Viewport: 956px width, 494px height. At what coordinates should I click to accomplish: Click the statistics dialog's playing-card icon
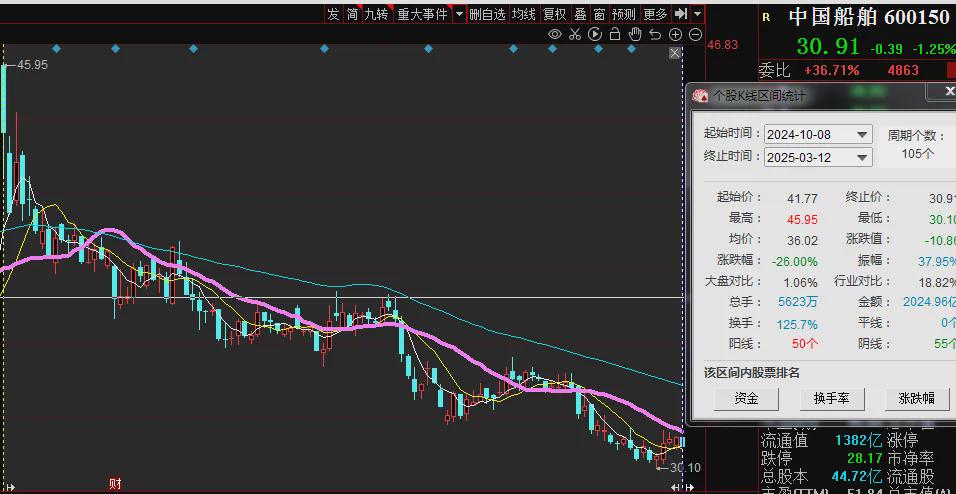[x=701, y=96]
